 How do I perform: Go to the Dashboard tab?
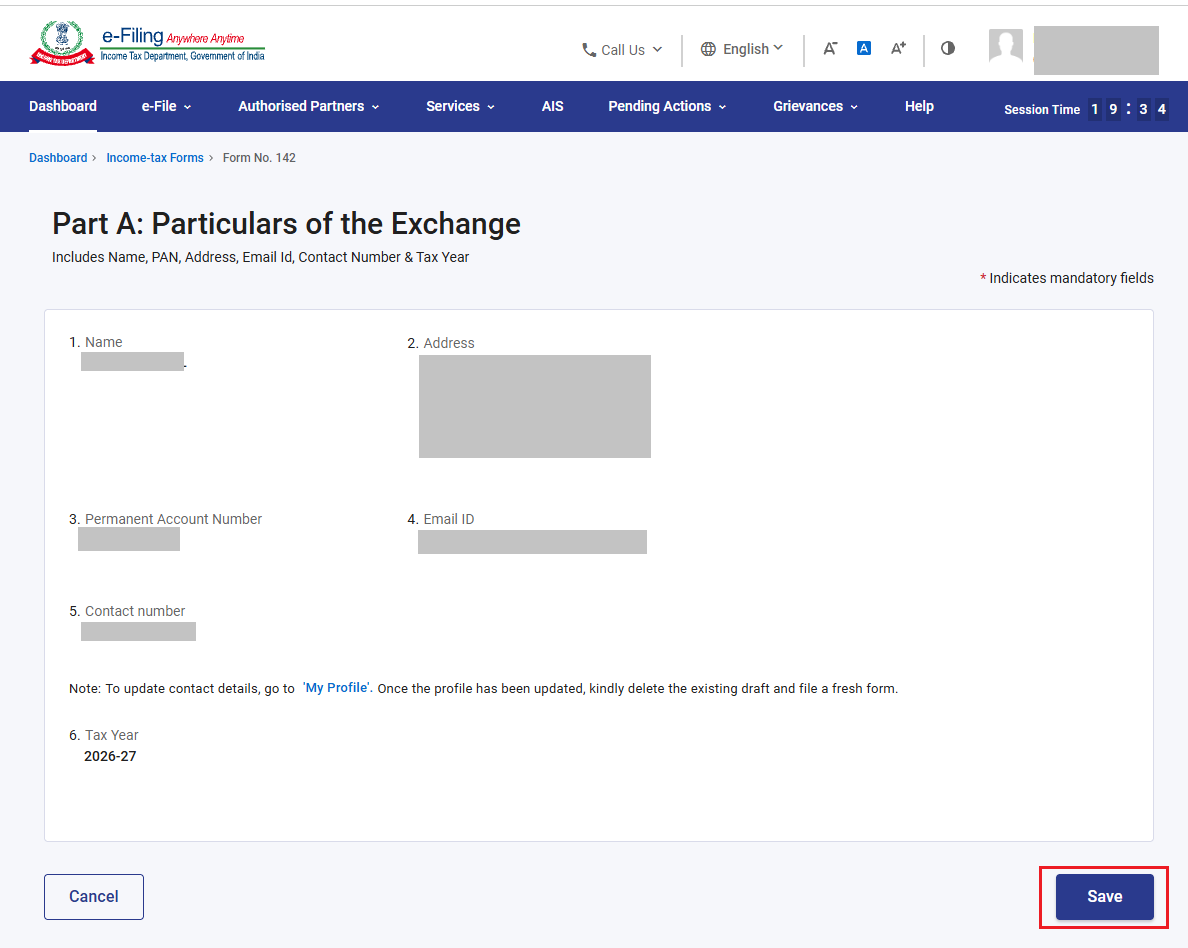point(63,107)
